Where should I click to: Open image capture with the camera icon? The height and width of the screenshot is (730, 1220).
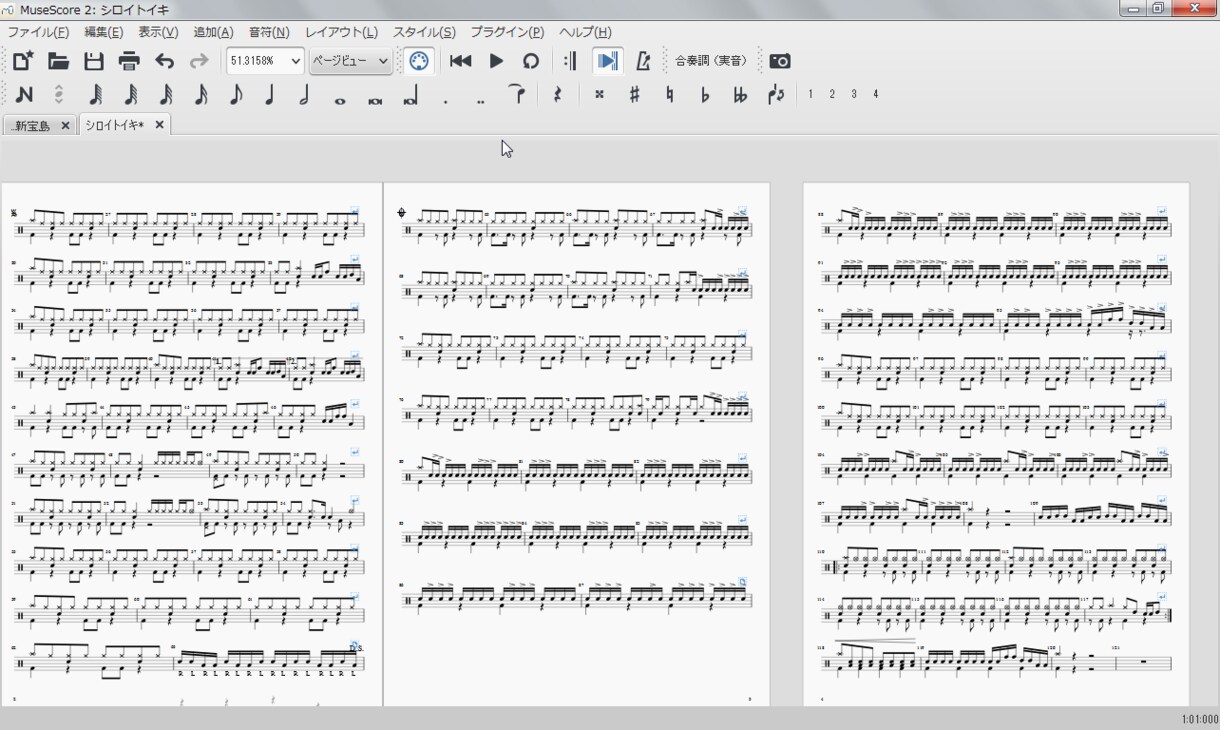[x=780, y=61]
